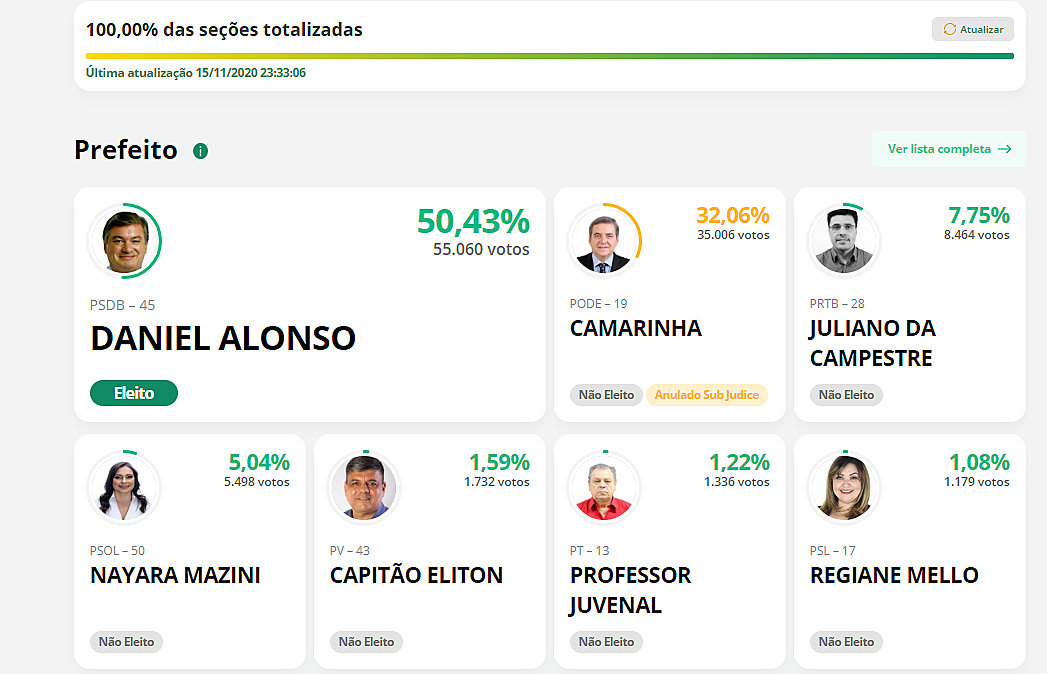Click the Atualizar refresh button
This screenshot has width=1047, height=674.
[972, 30]
